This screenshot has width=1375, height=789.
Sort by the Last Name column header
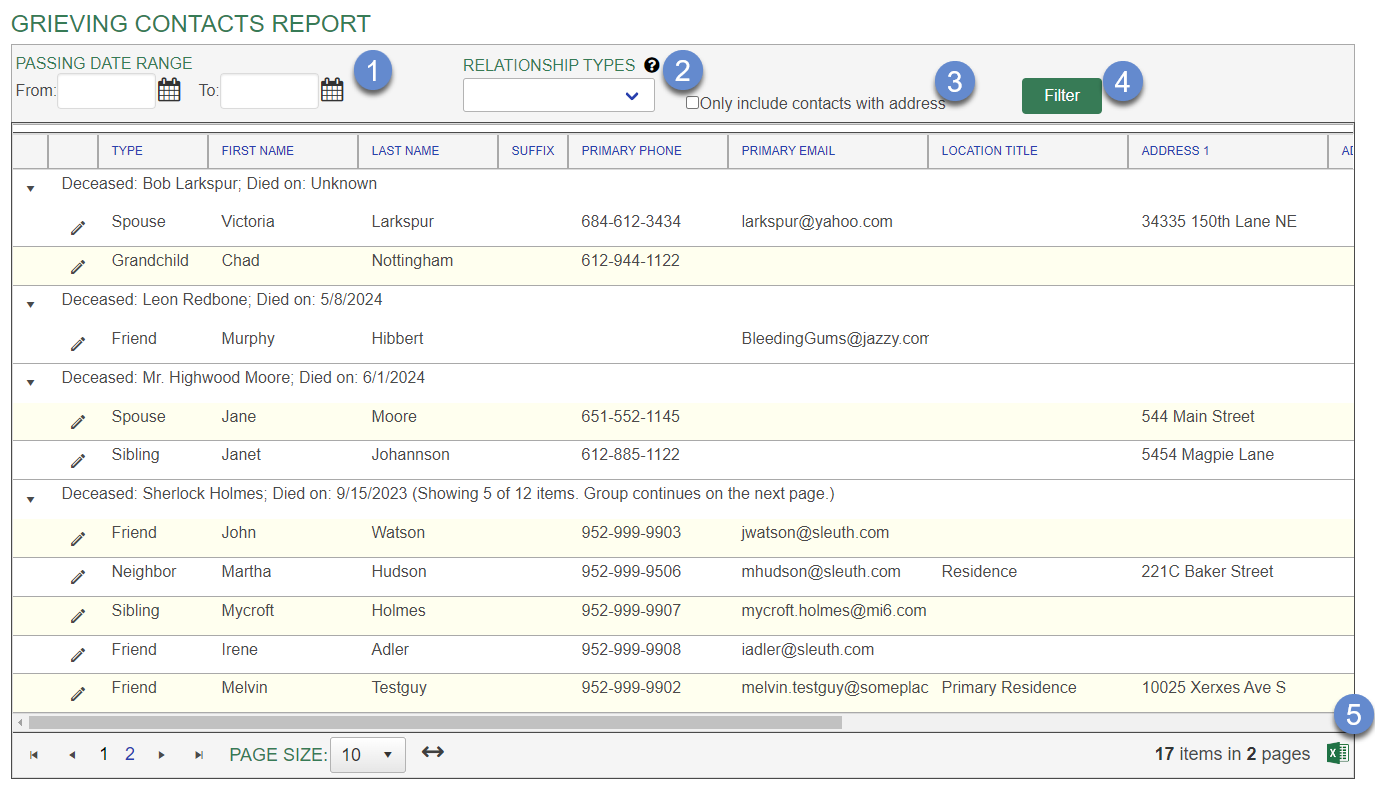[405, 151]
